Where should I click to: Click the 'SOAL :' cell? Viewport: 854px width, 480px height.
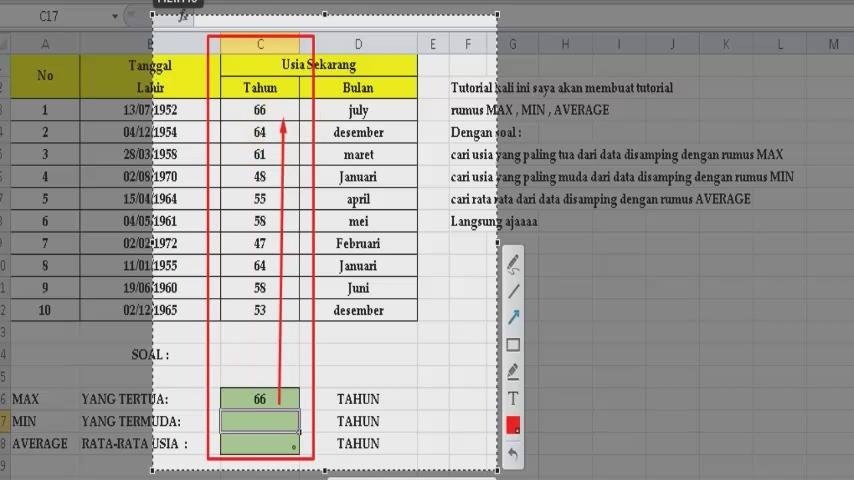pyautogui.click(x=150, y=355)
